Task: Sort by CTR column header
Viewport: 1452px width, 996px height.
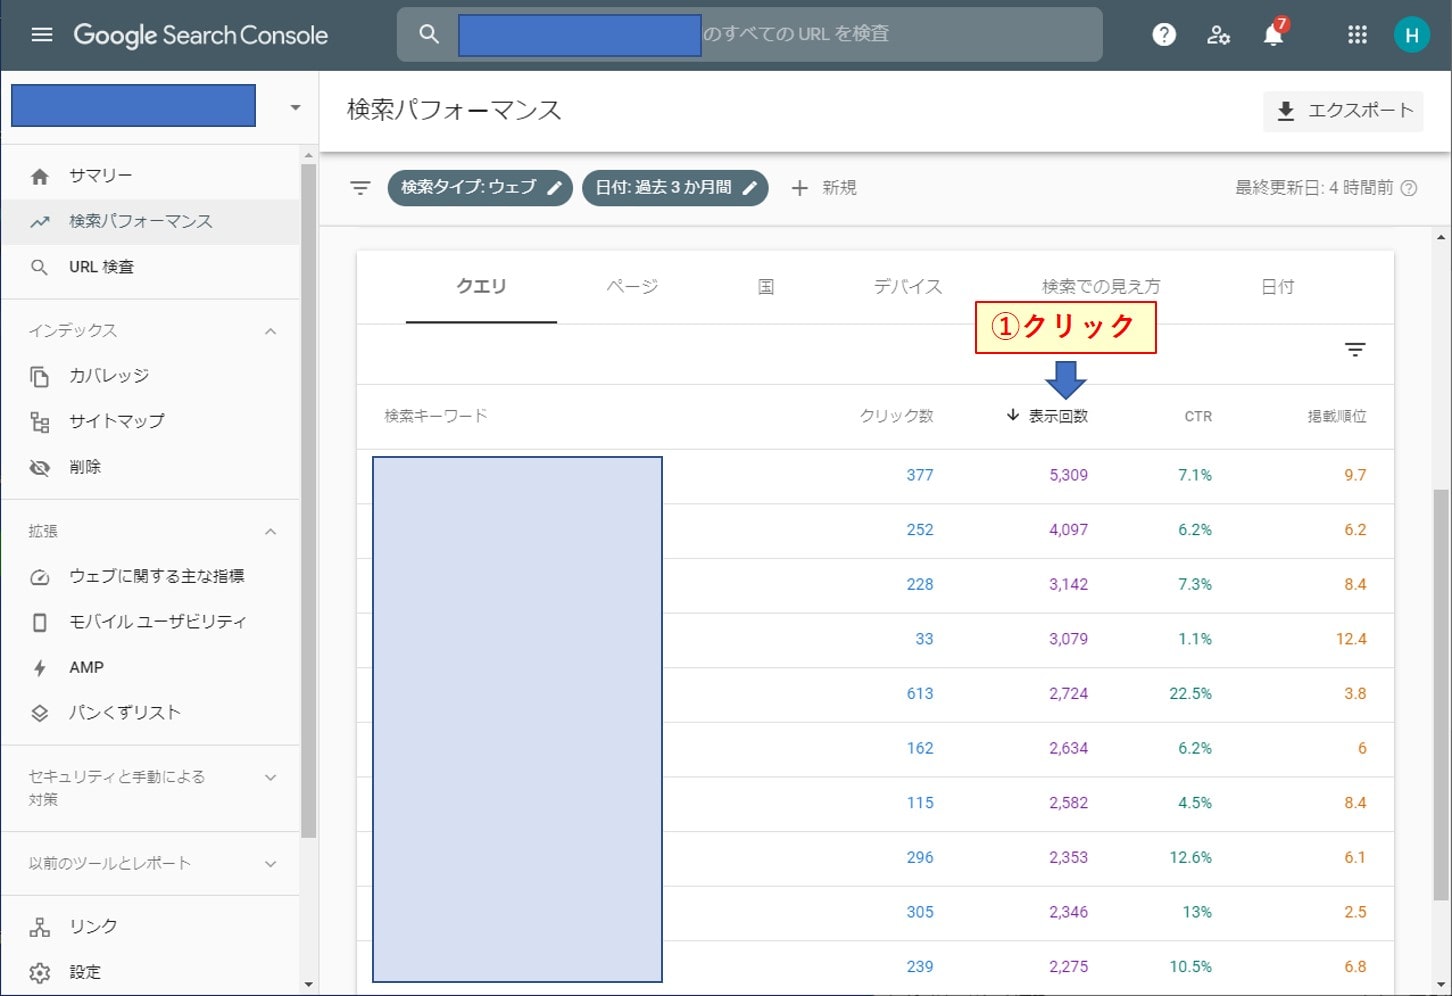Action: (x=1198, y=417)
